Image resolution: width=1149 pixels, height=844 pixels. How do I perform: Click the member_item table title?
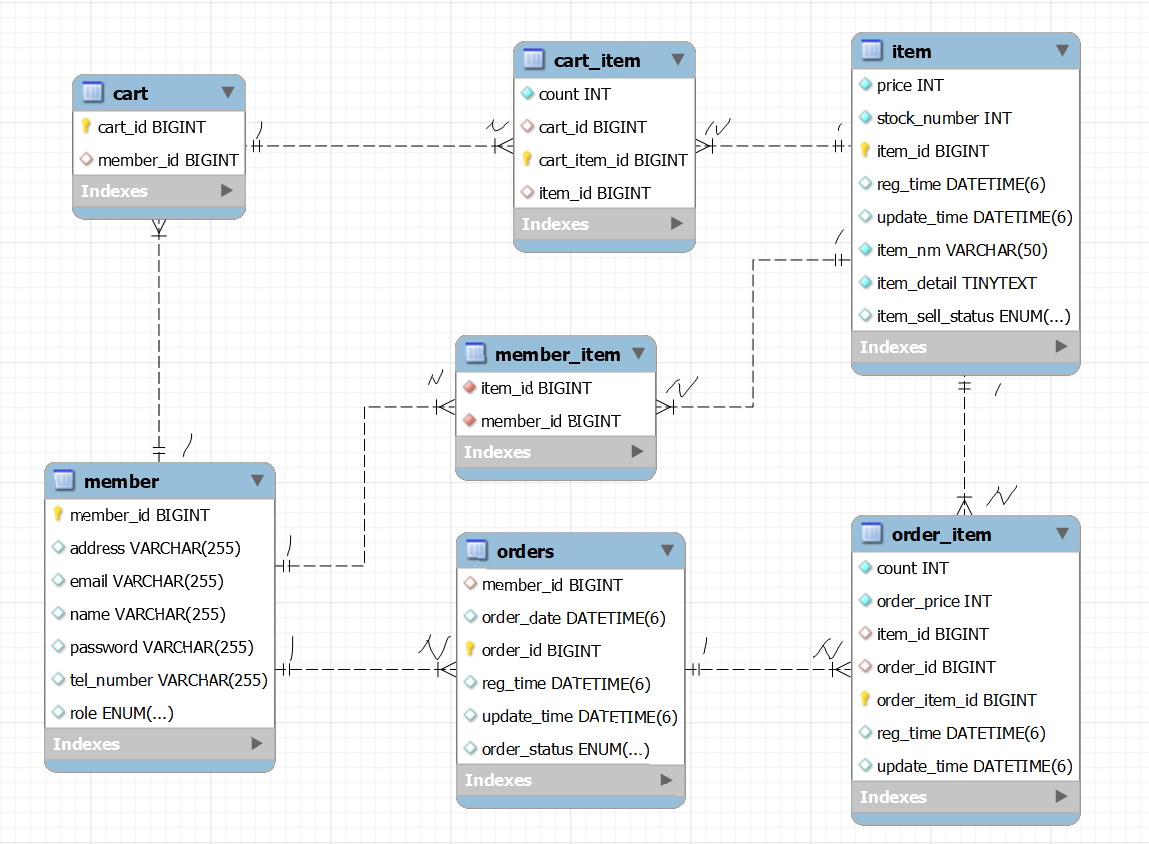(x=558, y=355)
